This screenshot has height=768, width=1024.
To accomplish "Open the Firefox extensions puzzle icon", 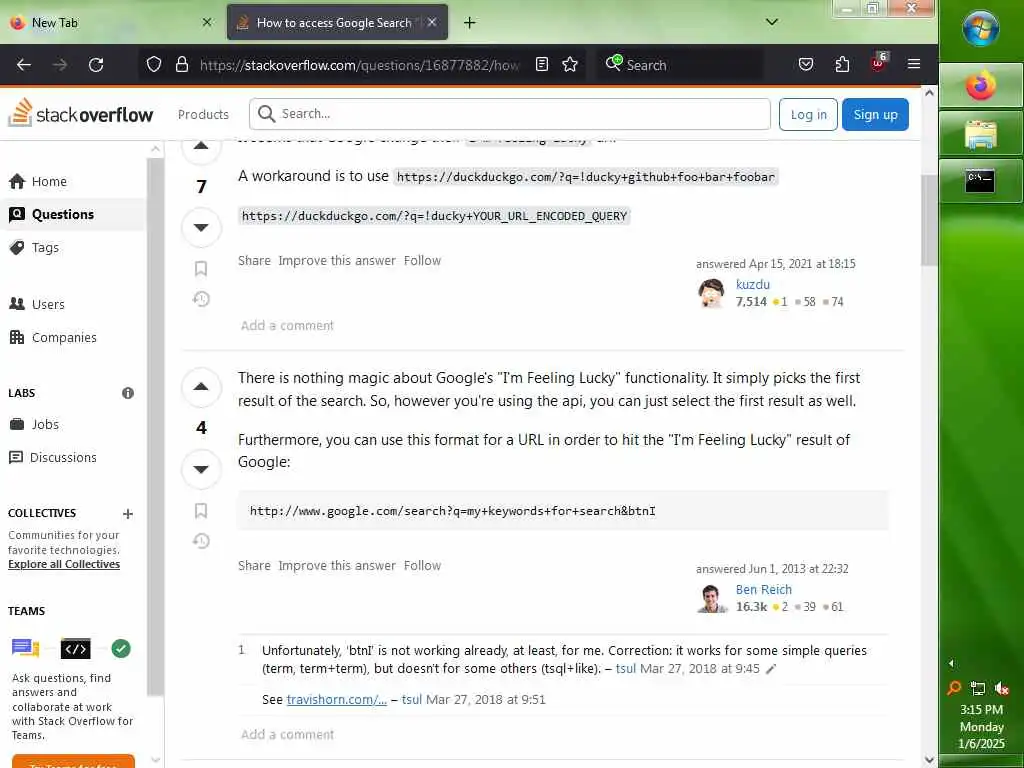I will tap(842, 65).
